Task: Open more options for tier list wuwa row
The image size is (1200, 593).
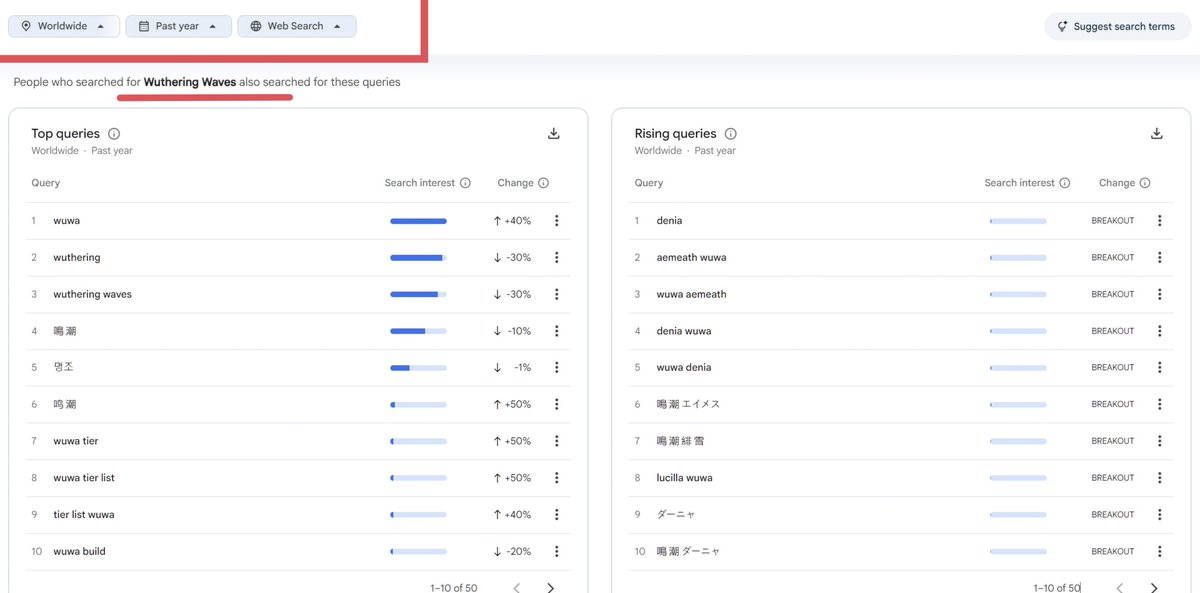Action: [557, 515]
